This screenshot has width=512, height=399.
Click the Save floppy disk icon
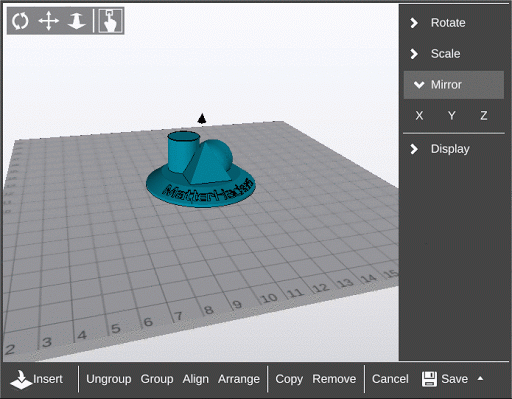click(x=429, y=379)
